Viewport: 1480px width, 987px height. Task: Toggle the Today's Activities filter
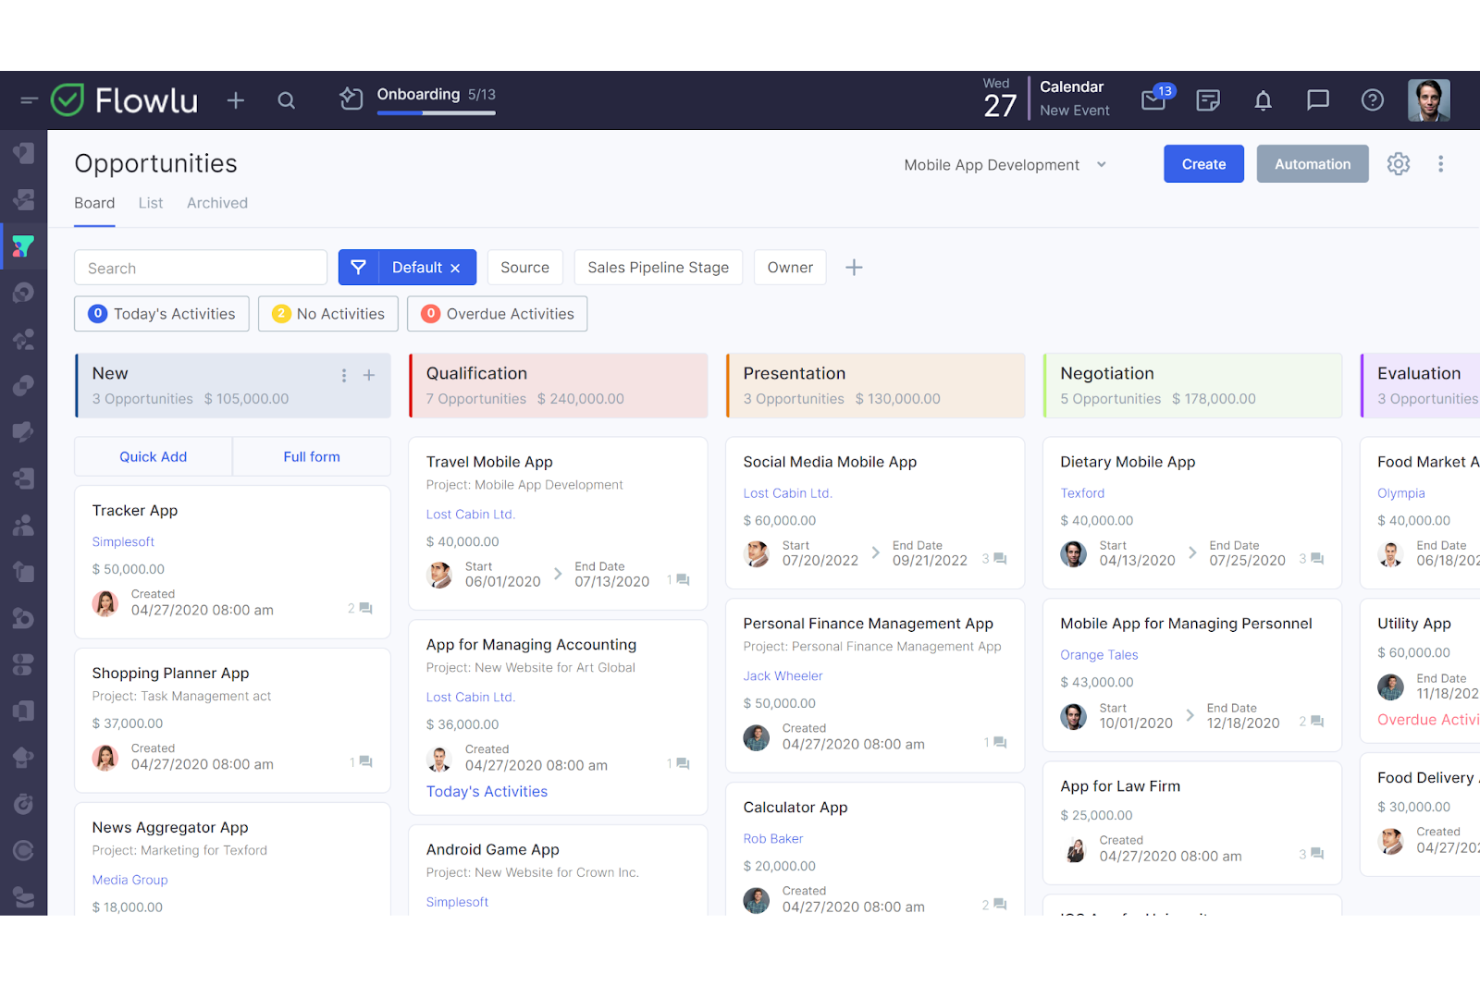click(161, 314)
